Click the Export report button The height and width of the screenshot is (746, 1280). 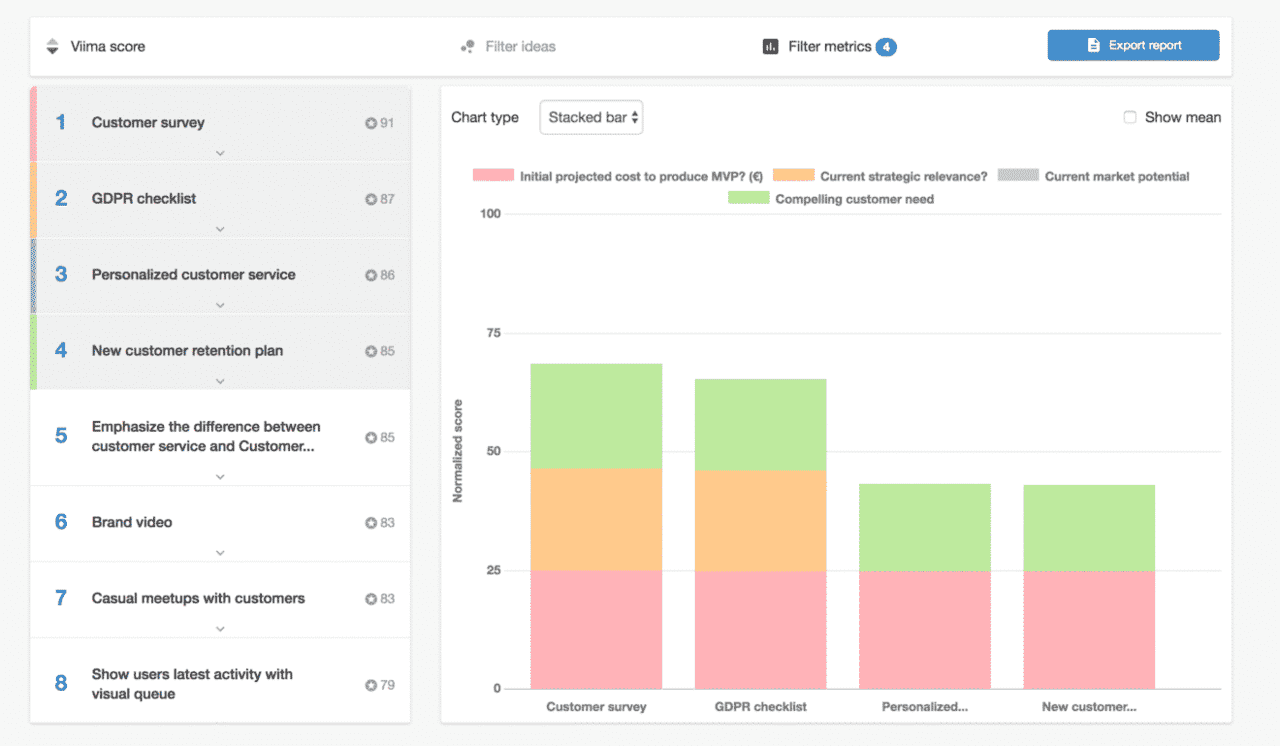click(1133, 45)
